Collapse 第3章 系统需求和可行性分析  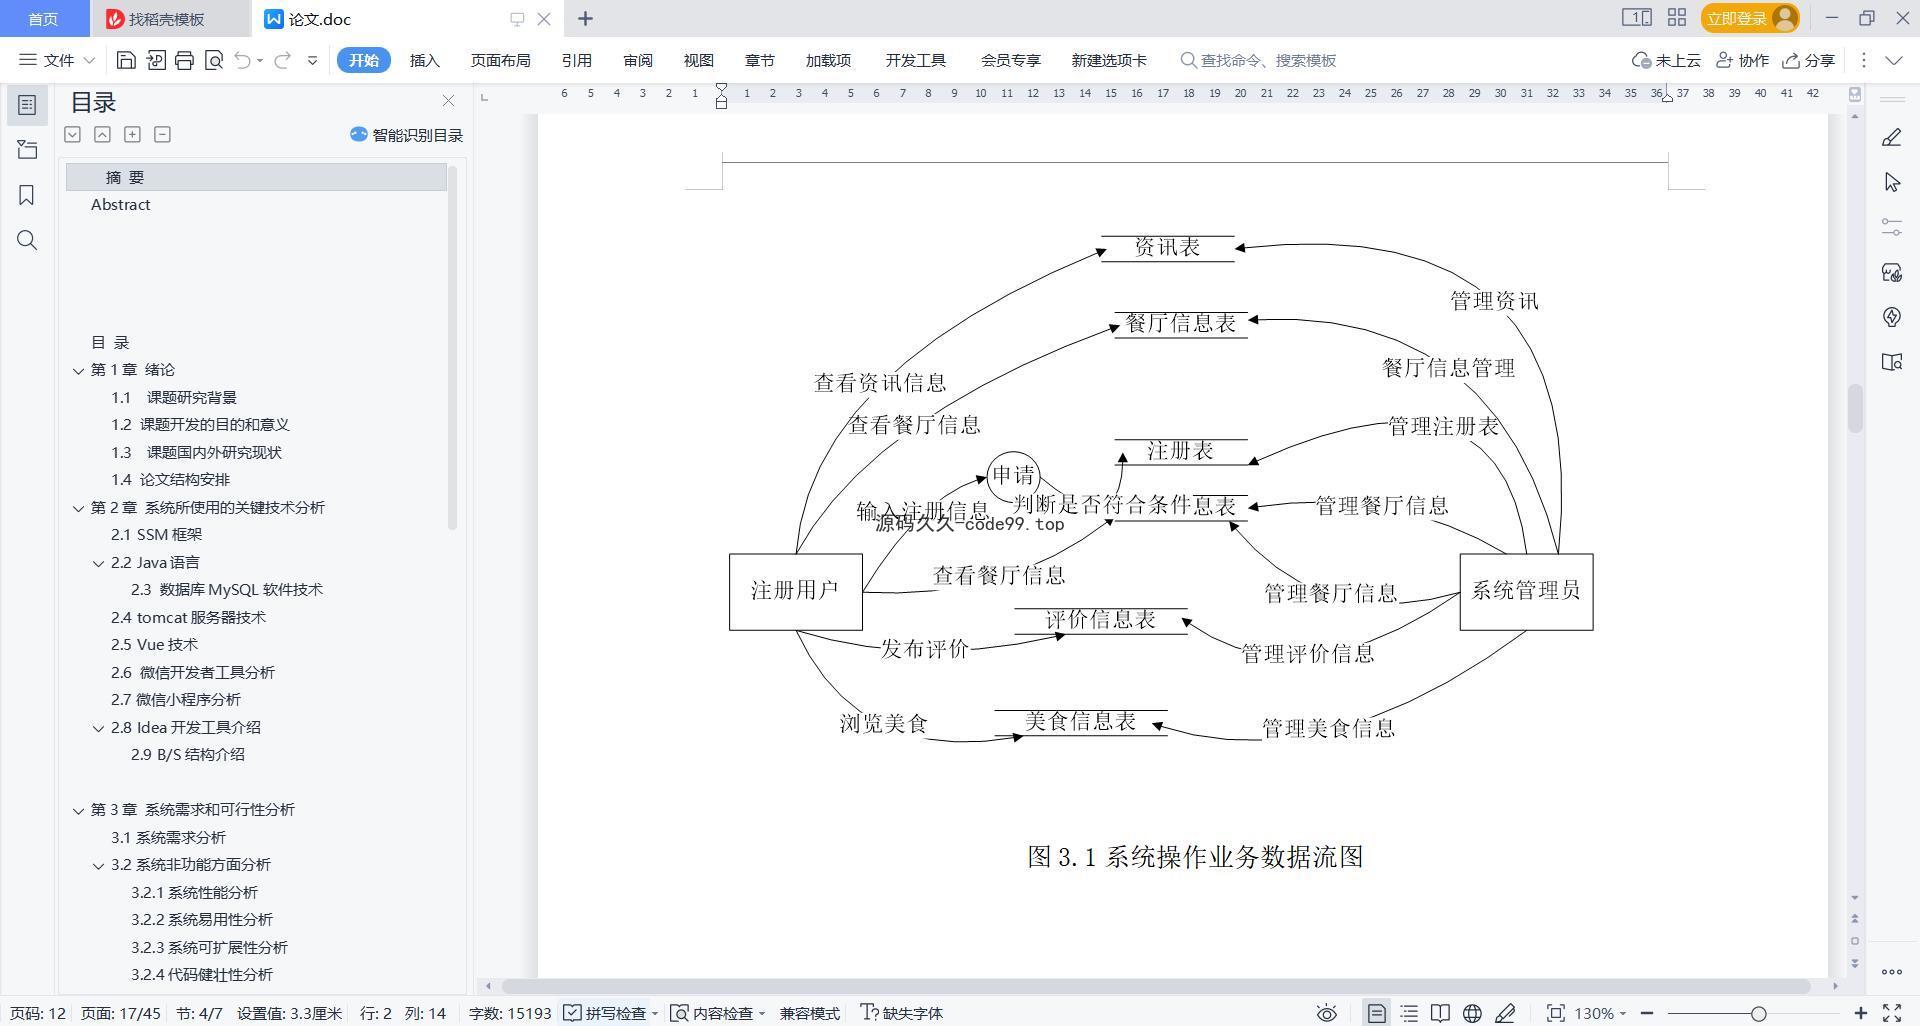(x=78, y=810)
